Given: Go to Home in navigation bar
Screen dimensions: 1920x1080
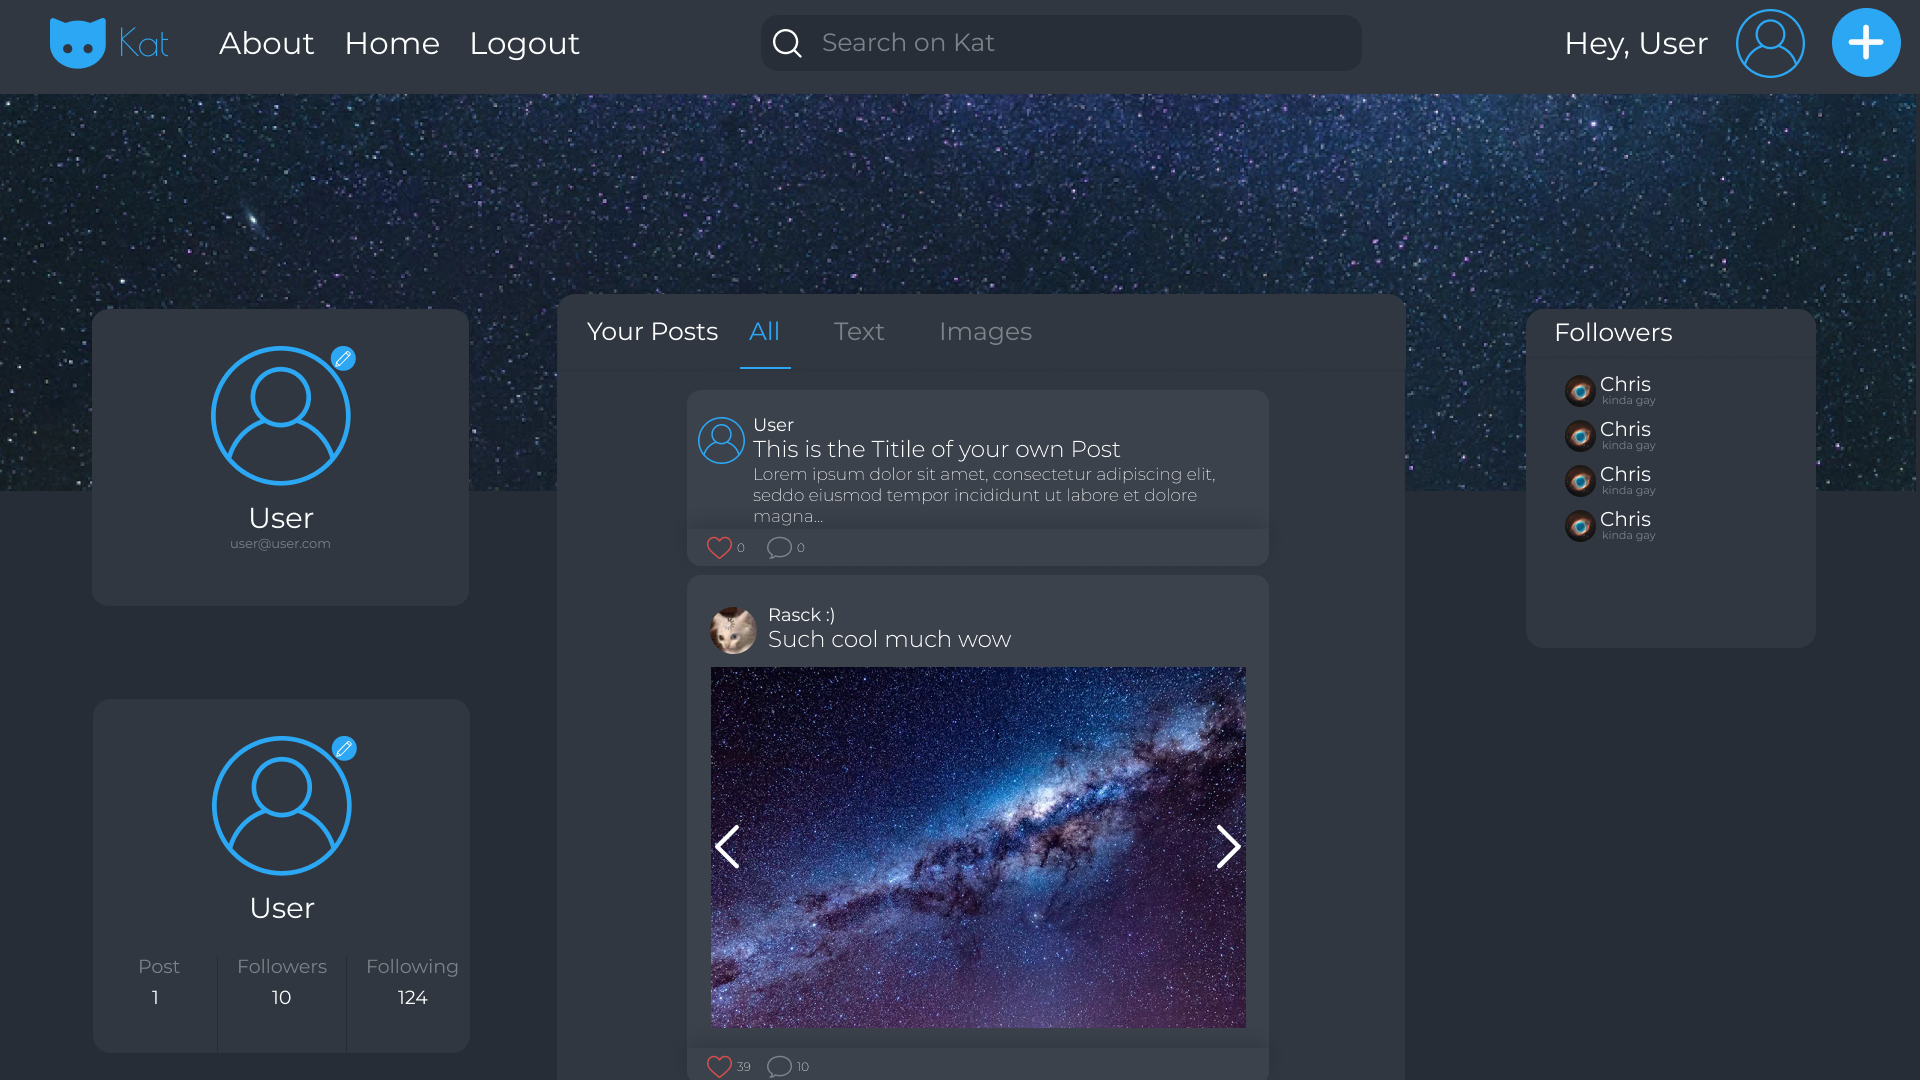Looking at the screenshot, I should [x=392, y=44].
